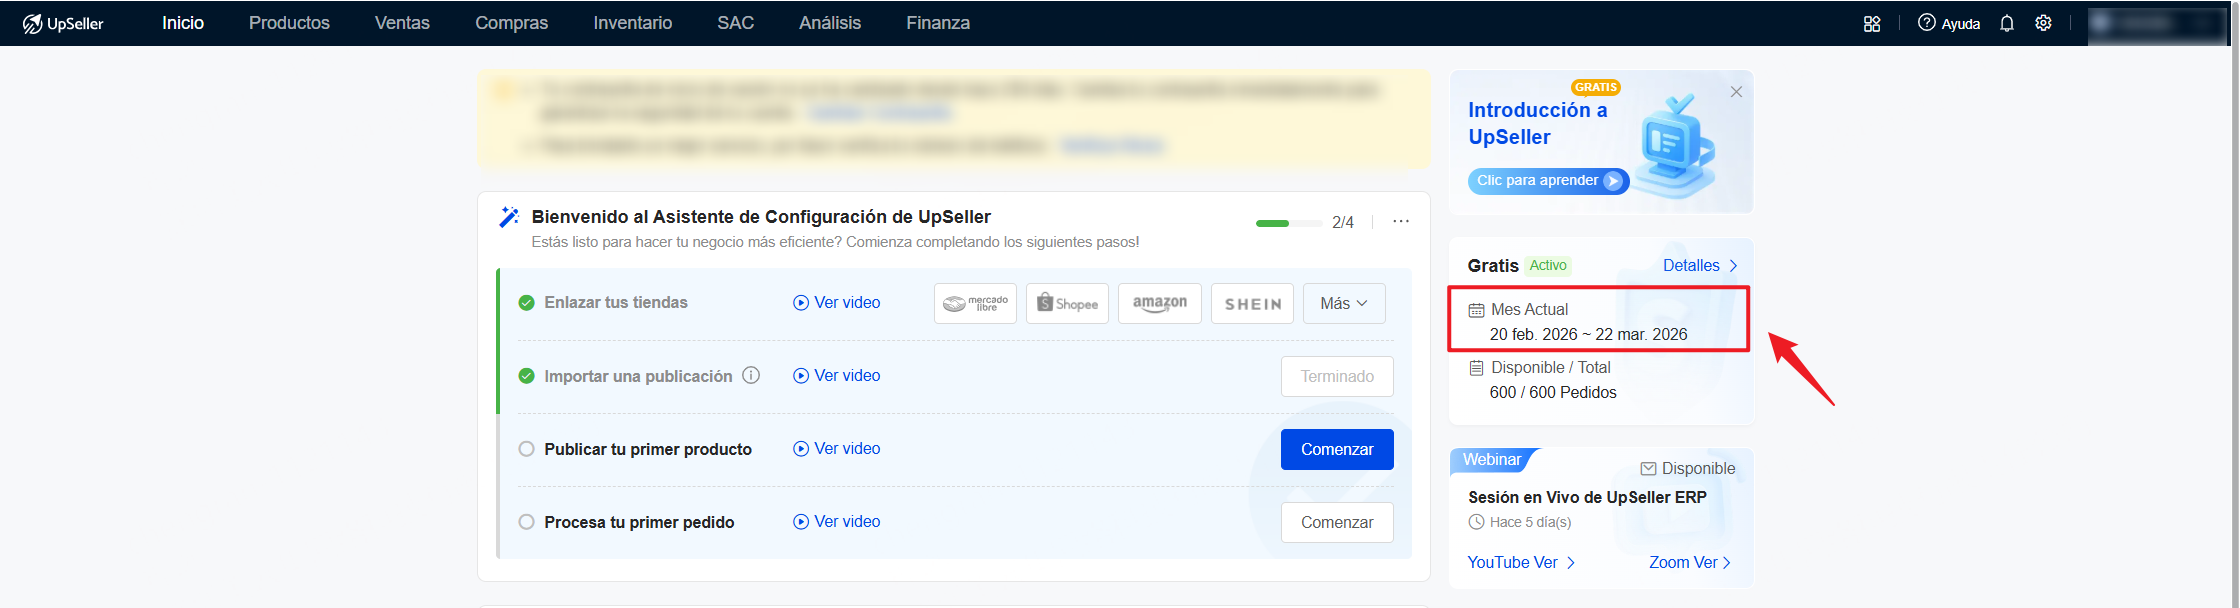Open the notifications bell
Image resolution: width=2240 pixels, height=608 pixels.
pos(2006,23)
